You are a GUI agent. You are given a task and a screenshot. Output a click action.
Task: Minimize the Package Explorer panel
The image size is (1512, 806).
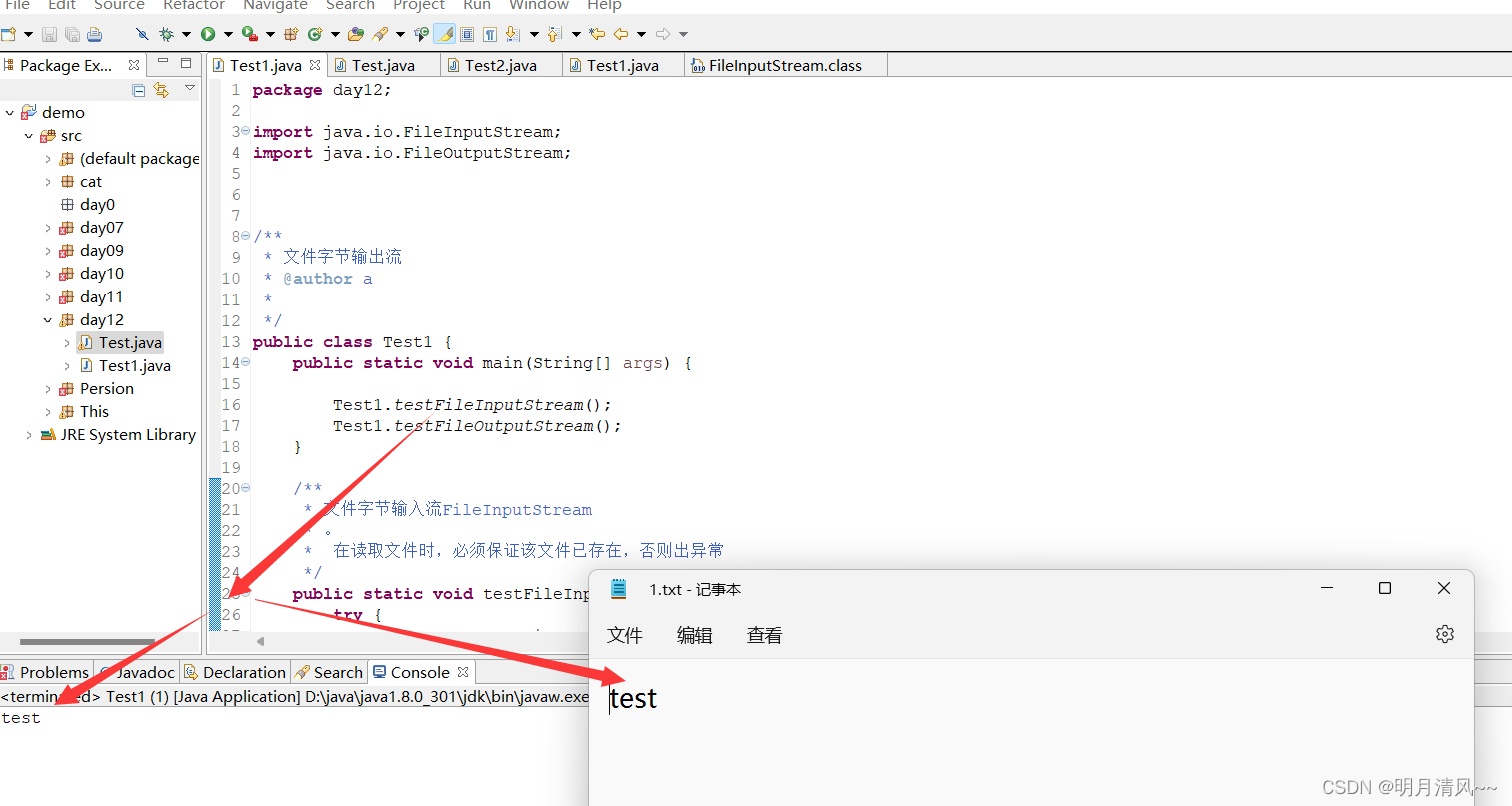(x=163, y=62)
